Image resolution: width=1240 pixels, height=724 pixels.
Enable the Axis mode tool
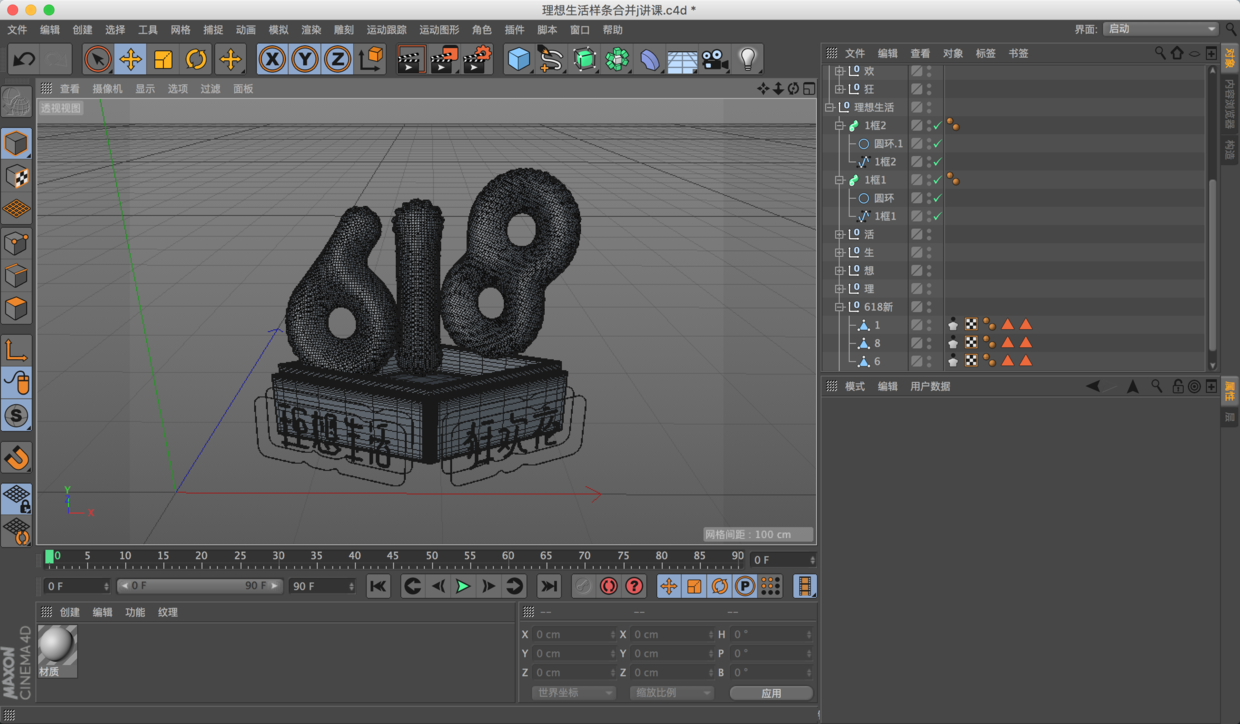pyautogui.click(x=16, y=350)
